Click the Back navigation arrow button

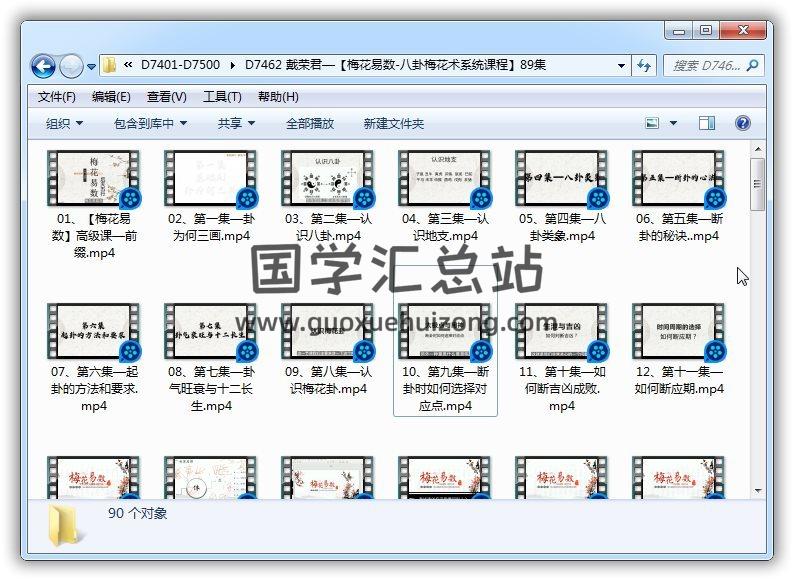(x=43, y=66)
